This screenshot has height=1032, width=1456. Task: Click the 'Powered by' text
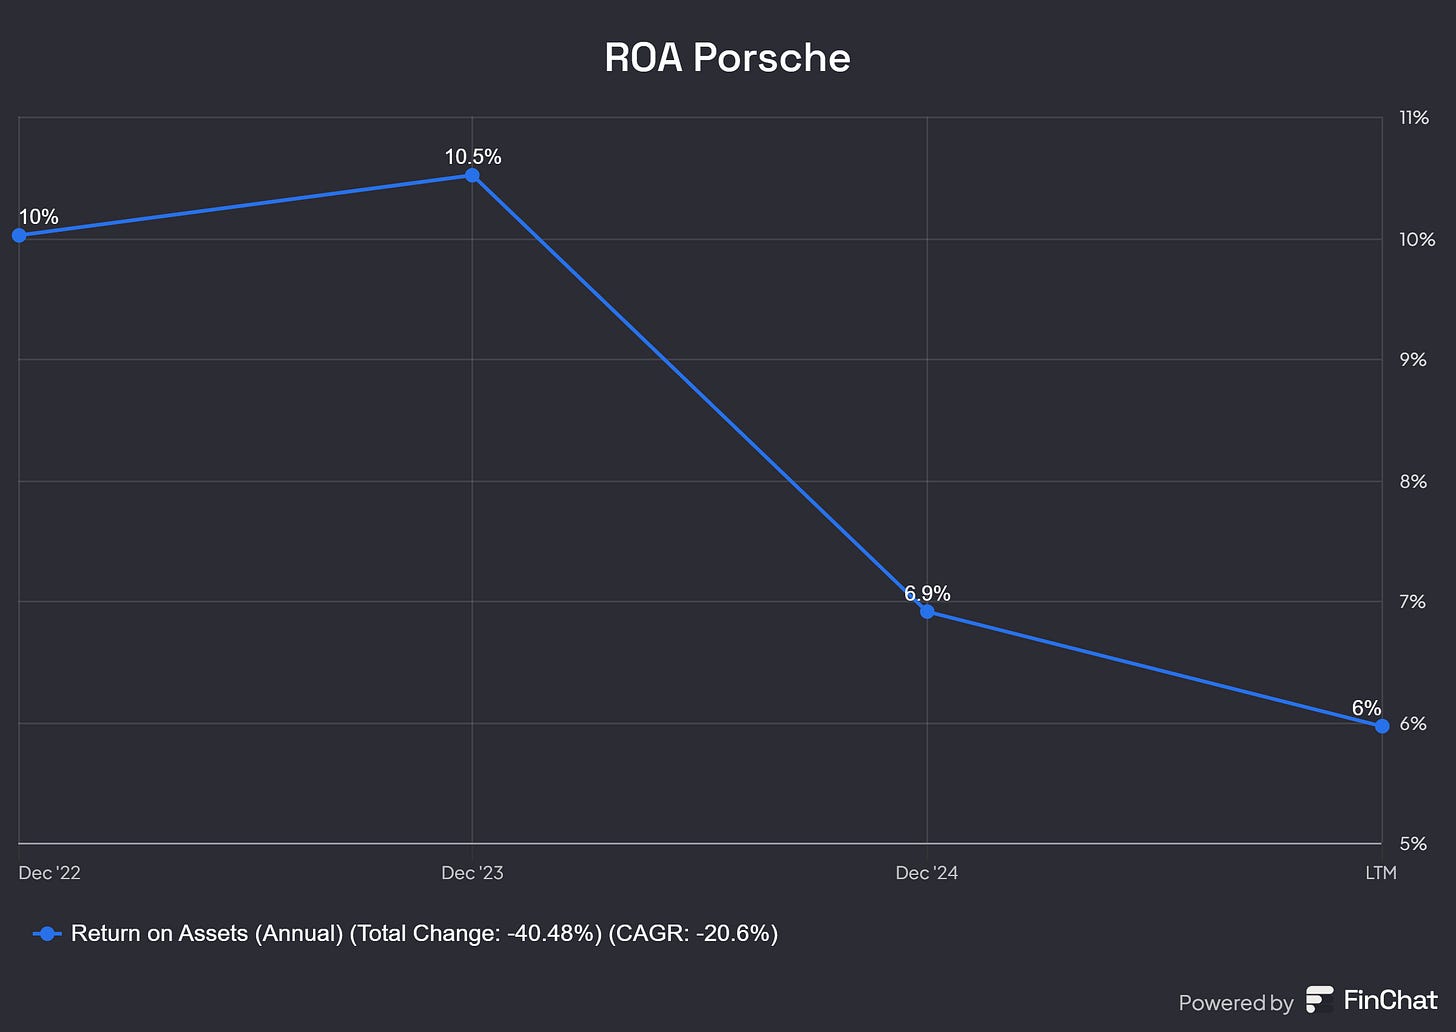pyautogui.click(x=1236, y=1003)
